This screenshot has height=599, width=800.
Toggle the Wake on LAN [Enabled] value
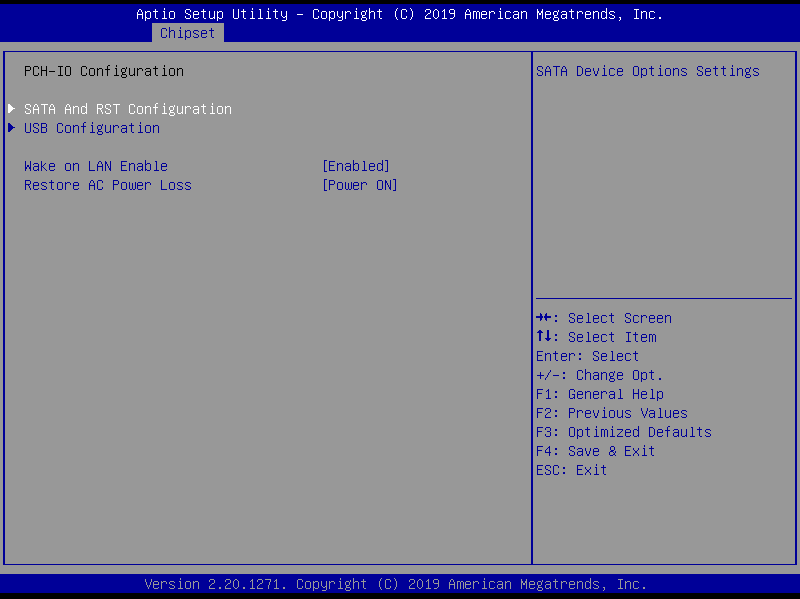pyautogui.click(x=356, y=166)
